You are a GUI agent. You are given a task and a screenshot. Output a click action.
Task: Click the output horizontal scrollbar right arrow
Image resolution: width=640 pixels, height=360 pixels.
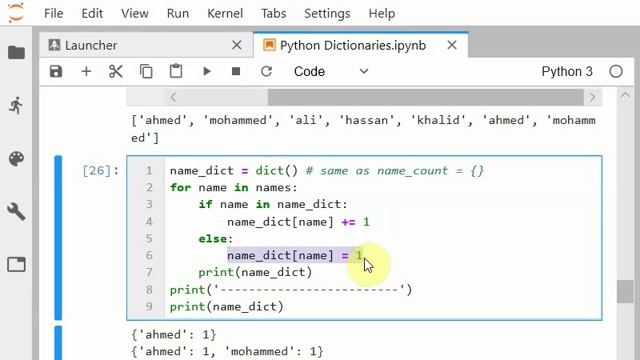click(592, 98)
